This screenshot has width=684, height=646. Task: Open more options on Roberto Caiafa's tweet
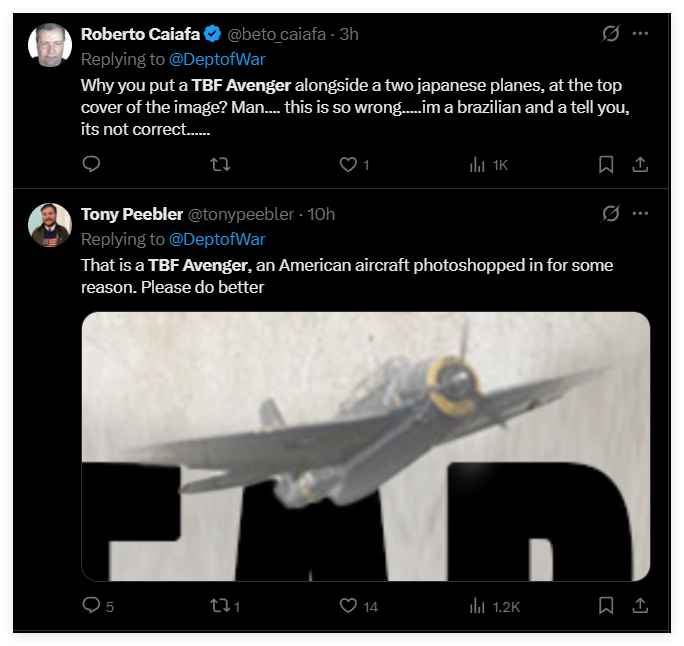coord(641,34)
